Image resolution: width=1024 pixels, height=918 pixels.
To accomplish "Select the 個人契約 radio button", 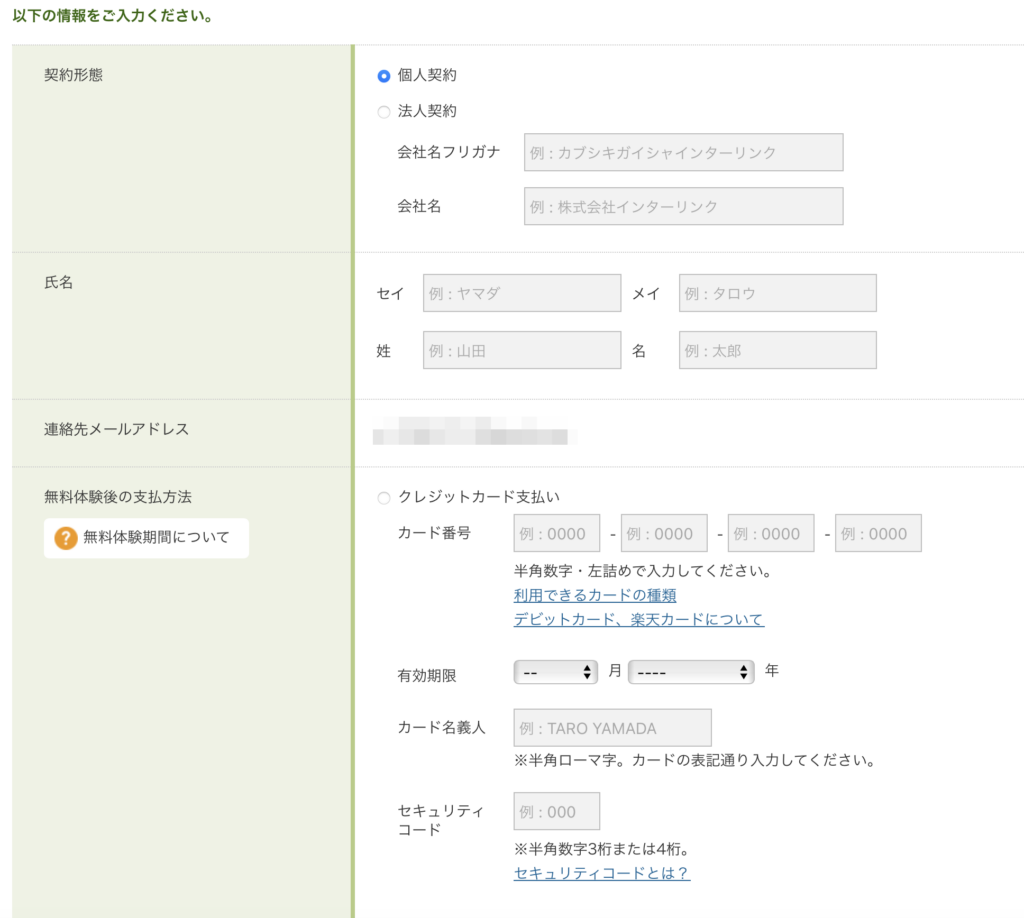I will tap(384, 76).
